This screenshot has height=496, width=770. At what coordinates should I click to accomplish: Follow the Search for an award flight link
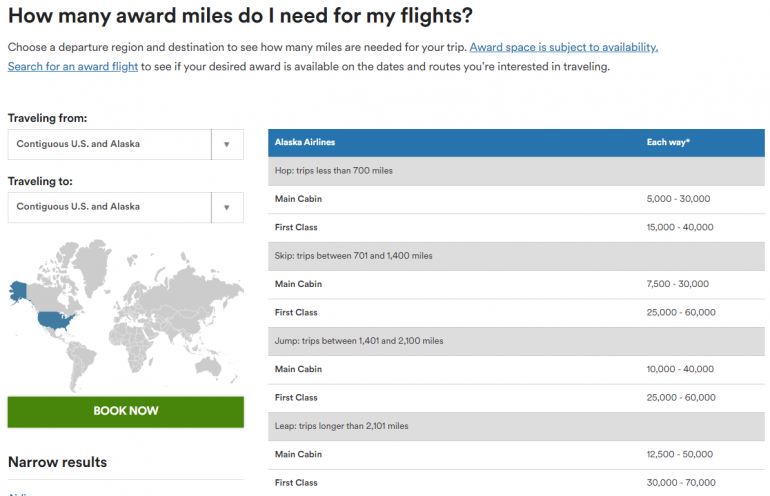(70, 66)
